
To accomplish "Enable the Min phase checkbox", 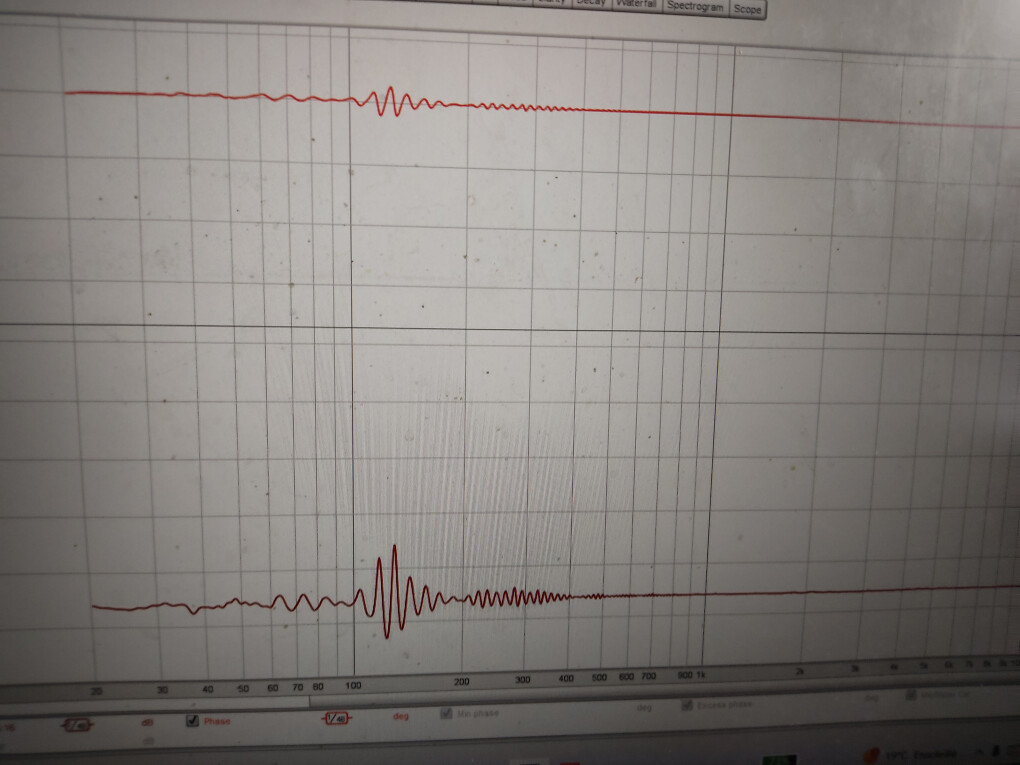I will tap(446, 714).
